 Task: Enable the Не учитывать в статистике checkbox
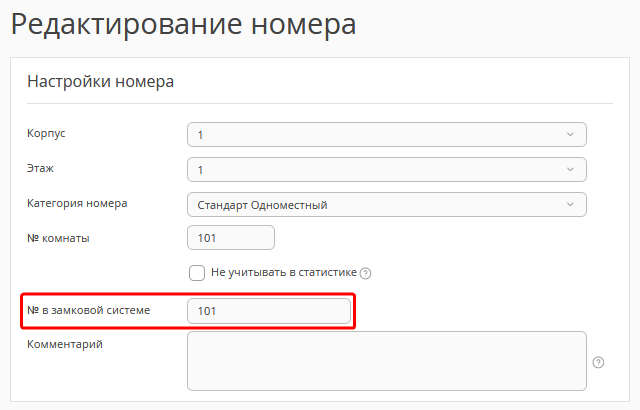pos(197,272)
